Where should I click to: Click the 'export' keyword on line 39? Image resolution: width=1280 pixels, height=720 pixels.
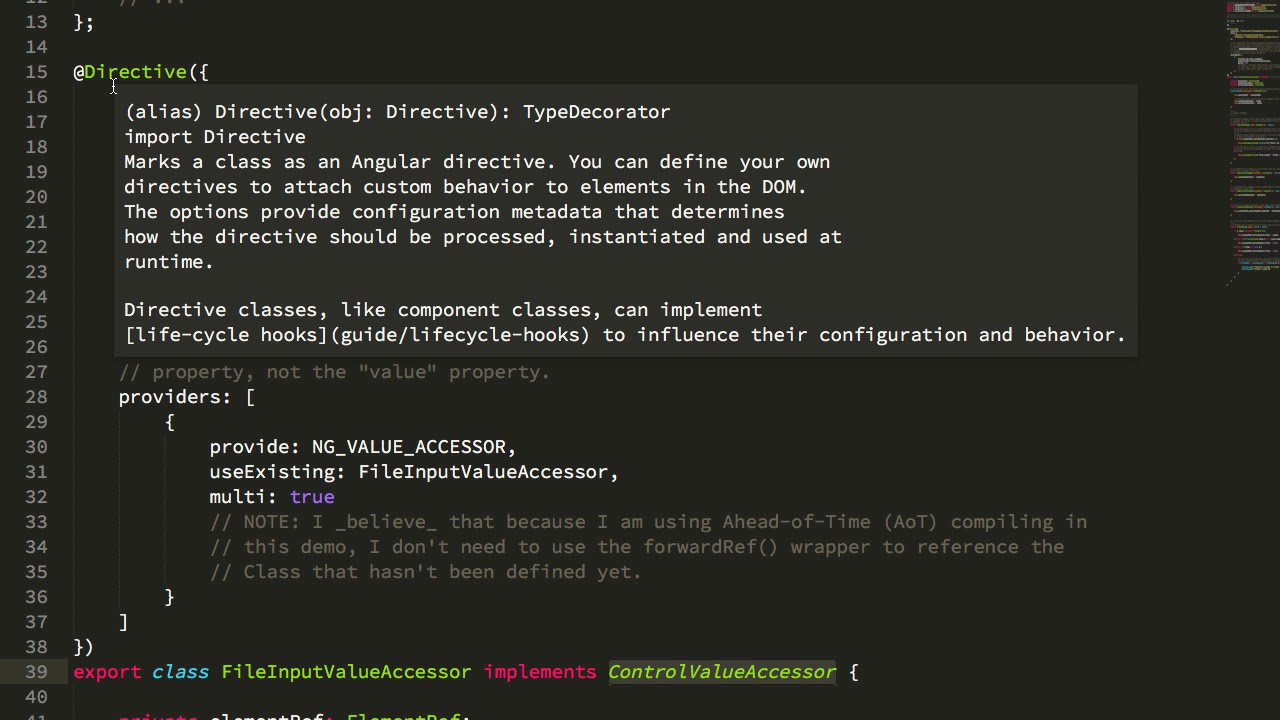coord(107,672)
